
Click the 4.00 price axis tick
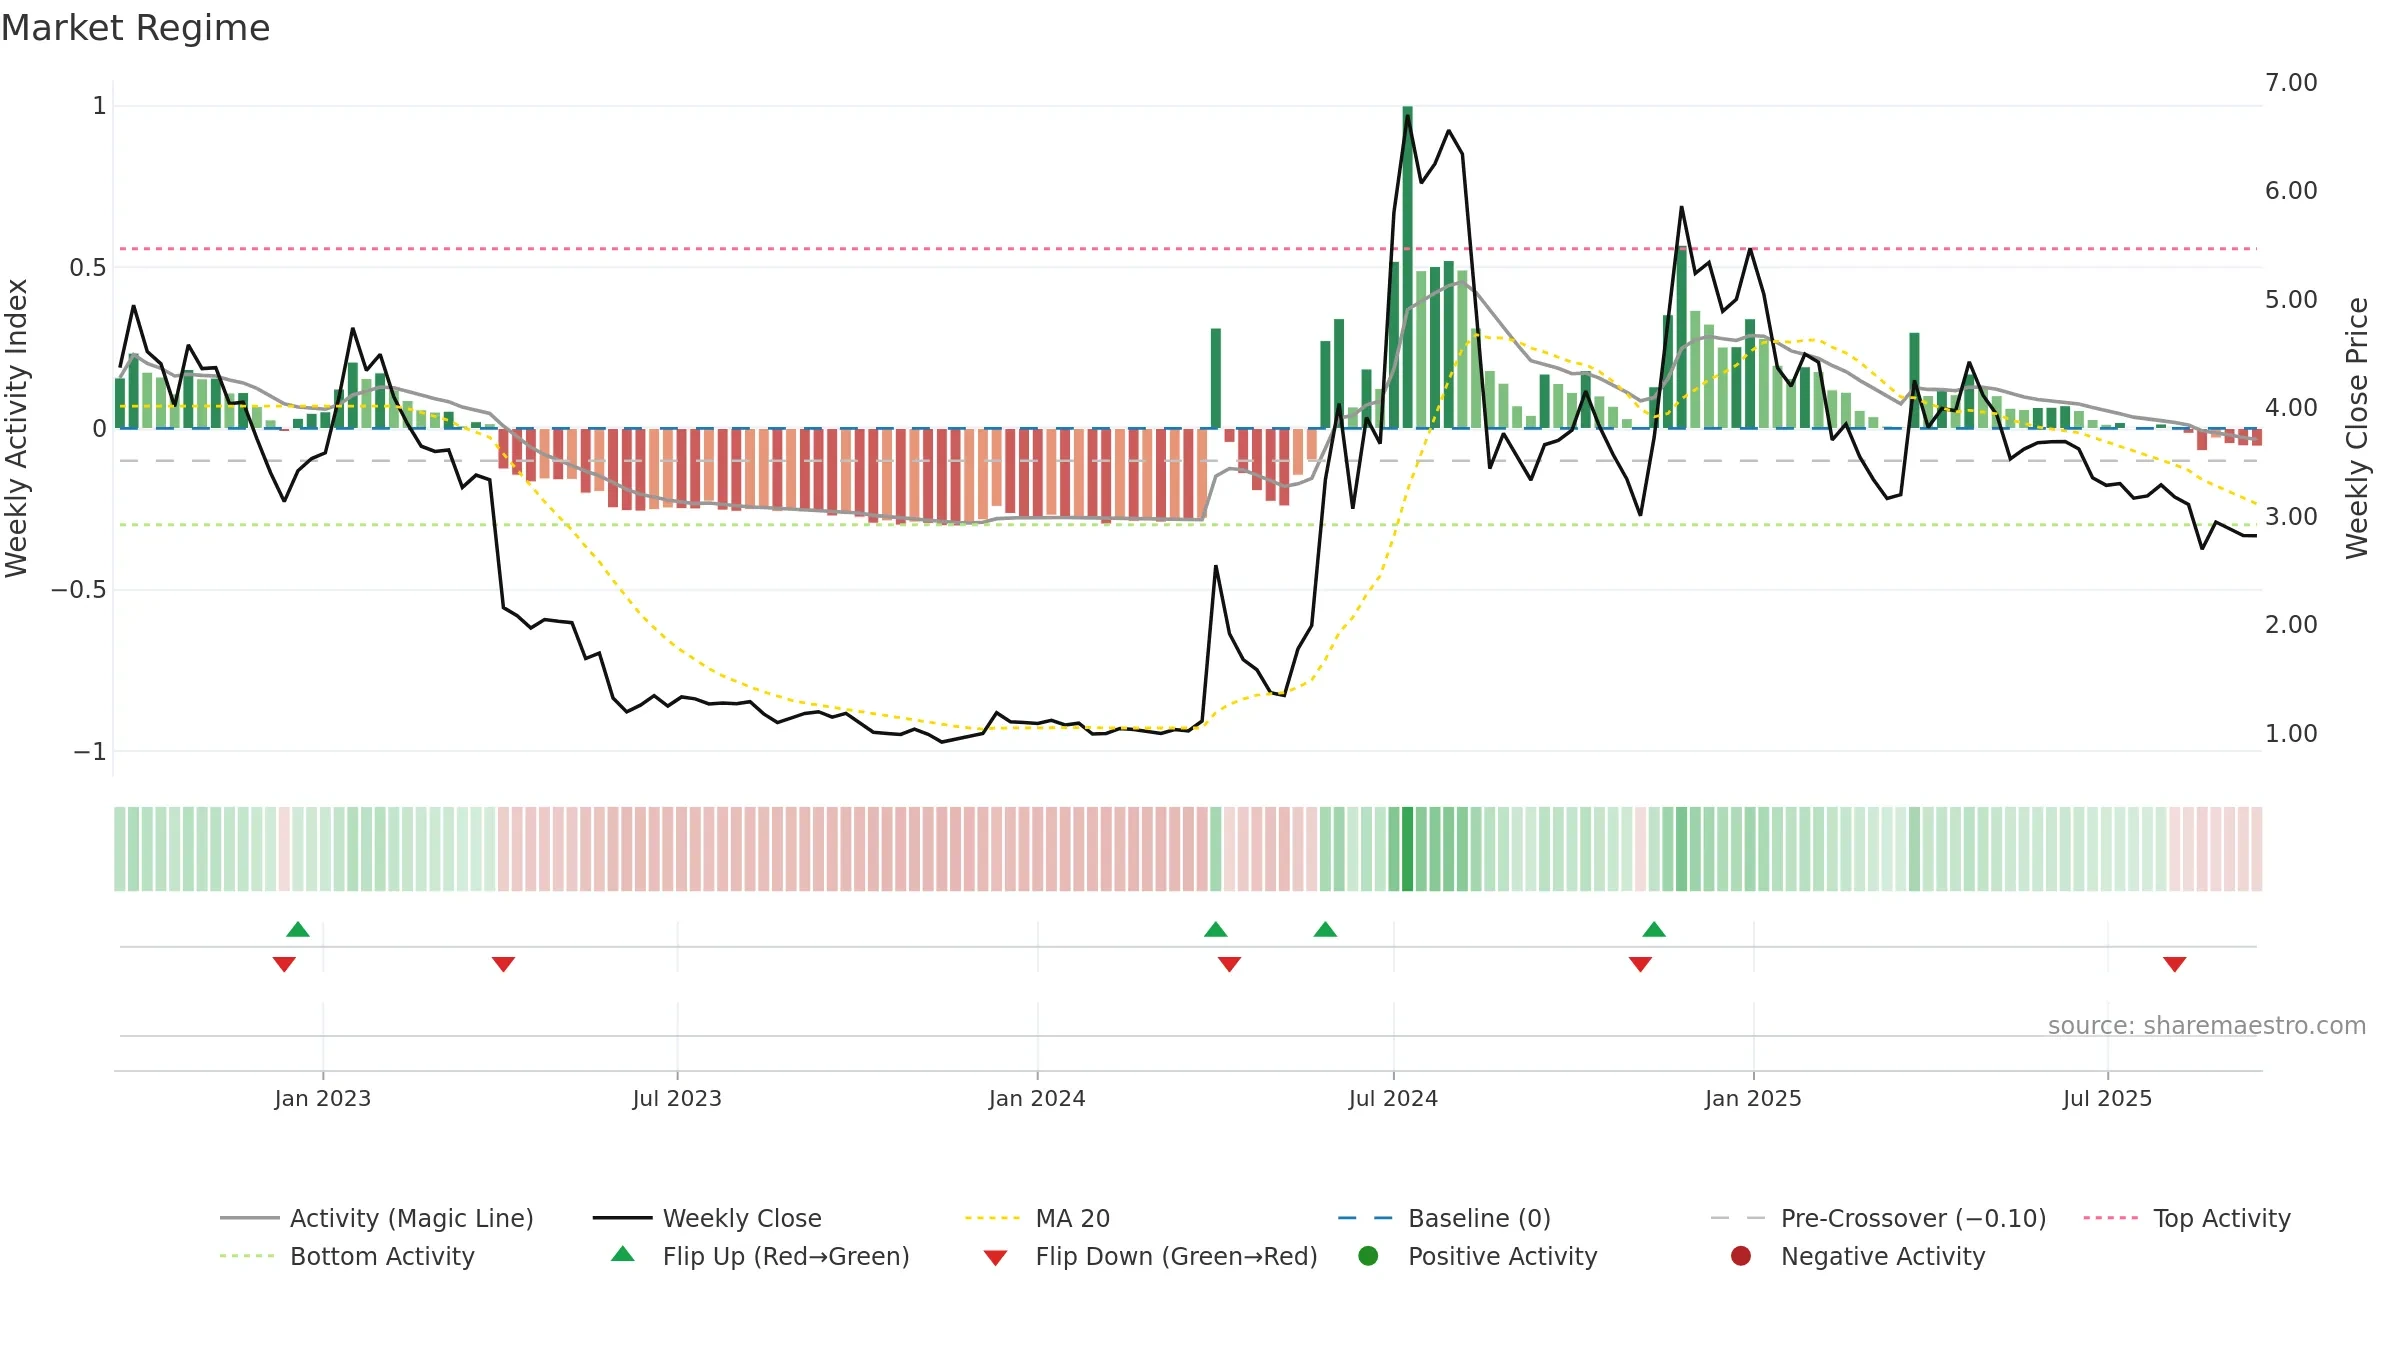click(x=2290, y=407)
